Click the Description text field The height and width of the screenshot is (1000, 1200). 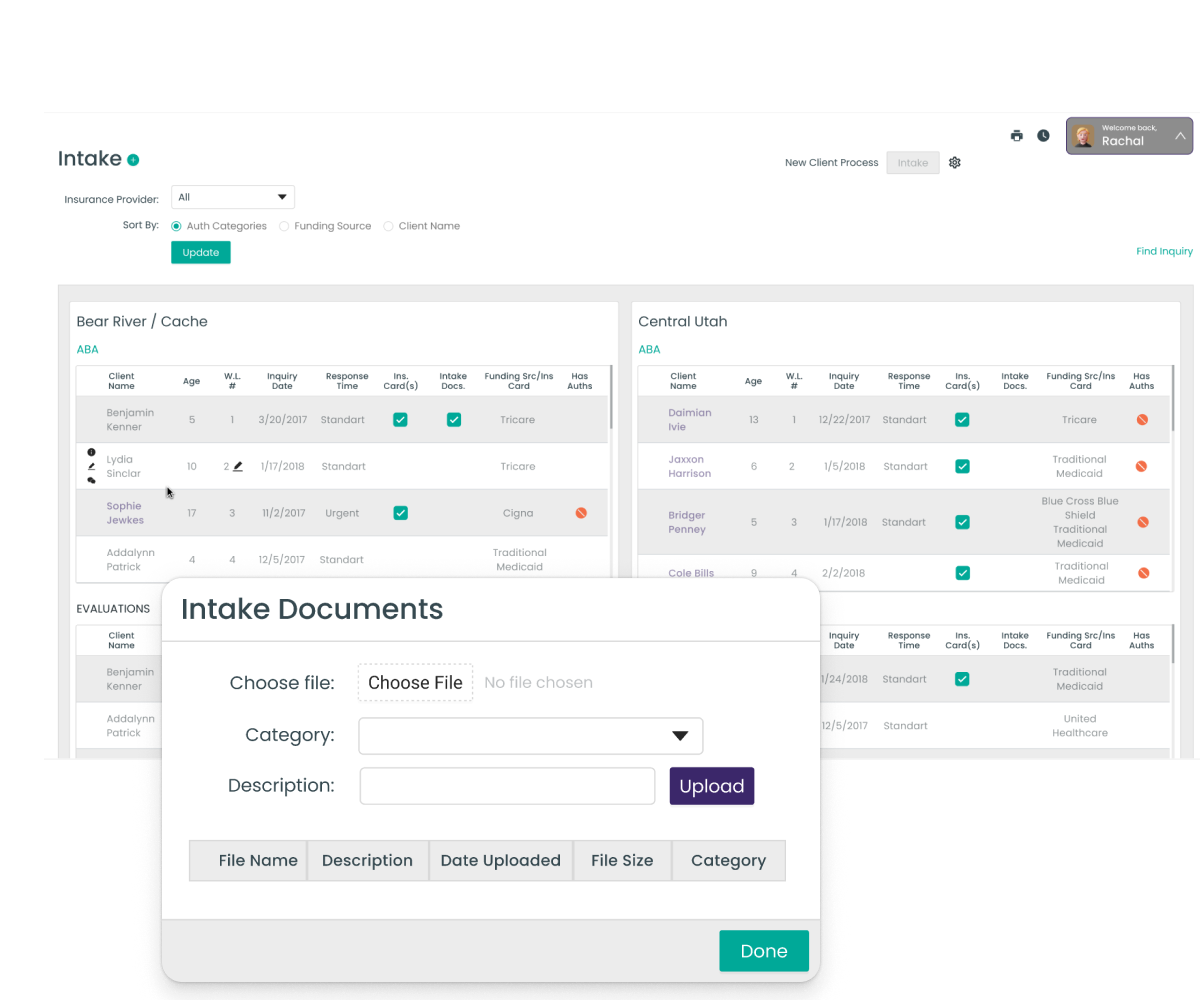coord(507,786)
